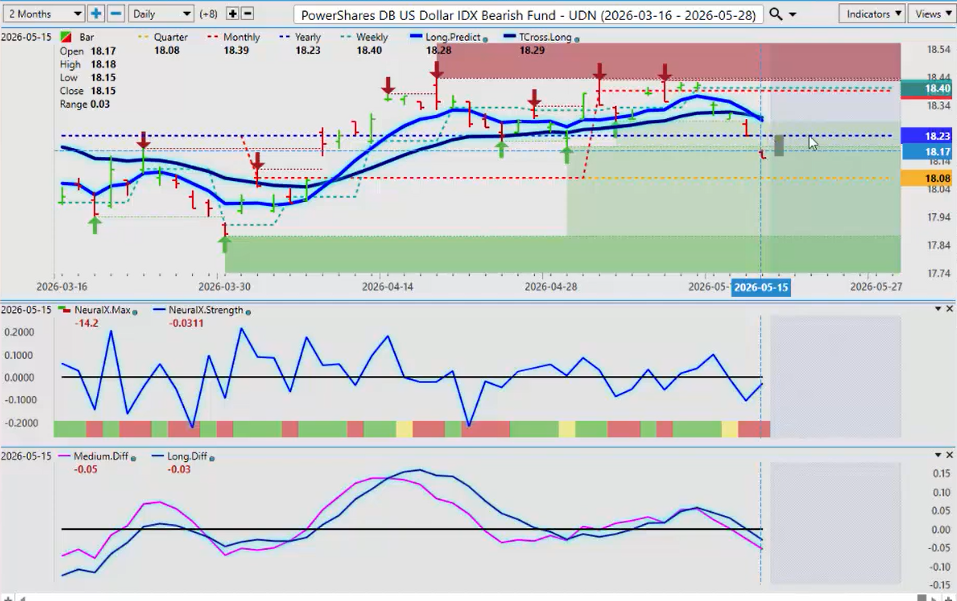Select the Long.Diff legend label
Screen dimensions: 957x601
click(187, 456)
